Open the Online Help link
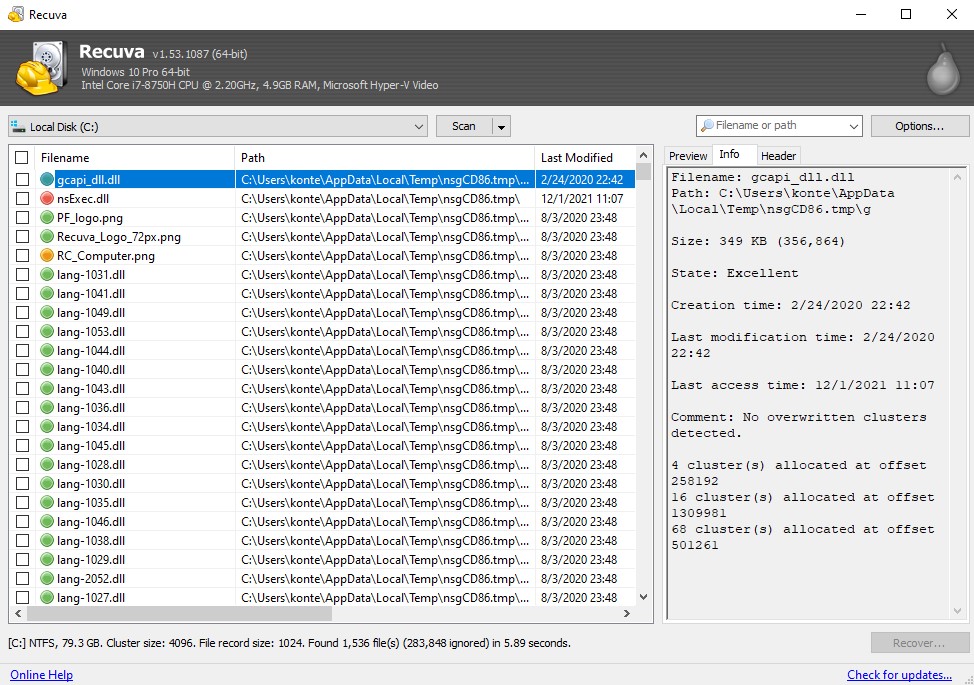This screenshot has height=685, width=974. click(42, 674)
